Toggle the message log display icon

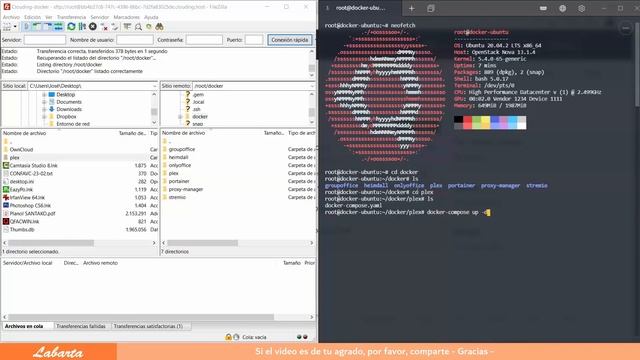(27, 27)
